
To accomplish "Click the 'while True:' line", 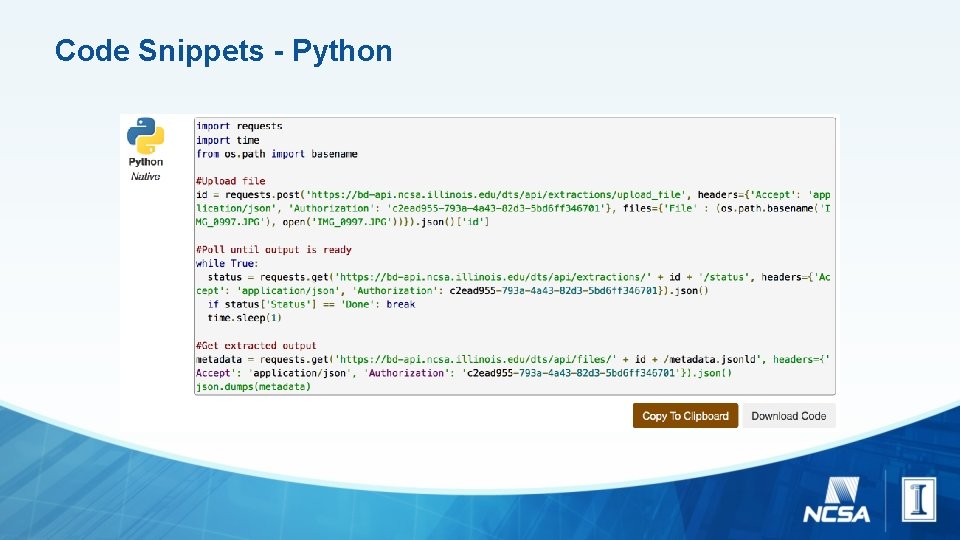I will tap(227, 263).
